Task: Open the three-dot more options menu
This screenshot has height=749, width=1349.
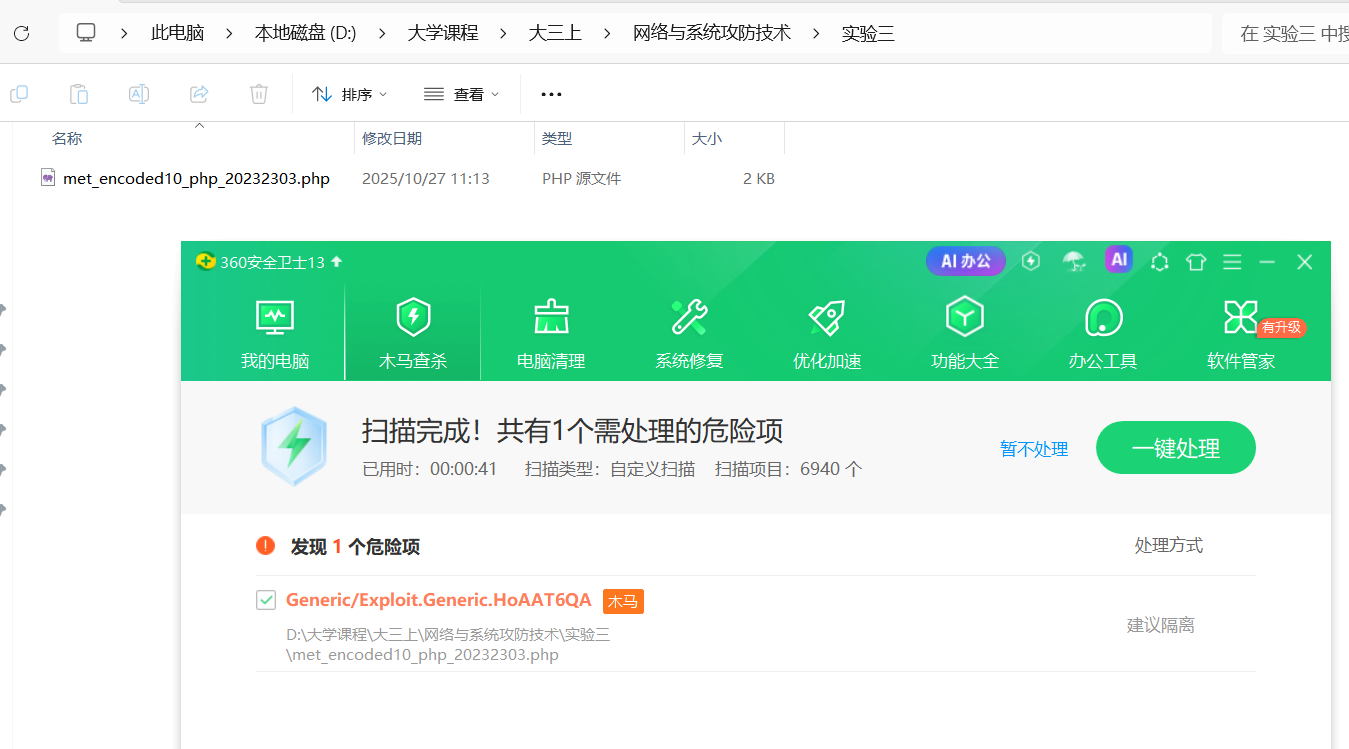Action: coord(551,94)
